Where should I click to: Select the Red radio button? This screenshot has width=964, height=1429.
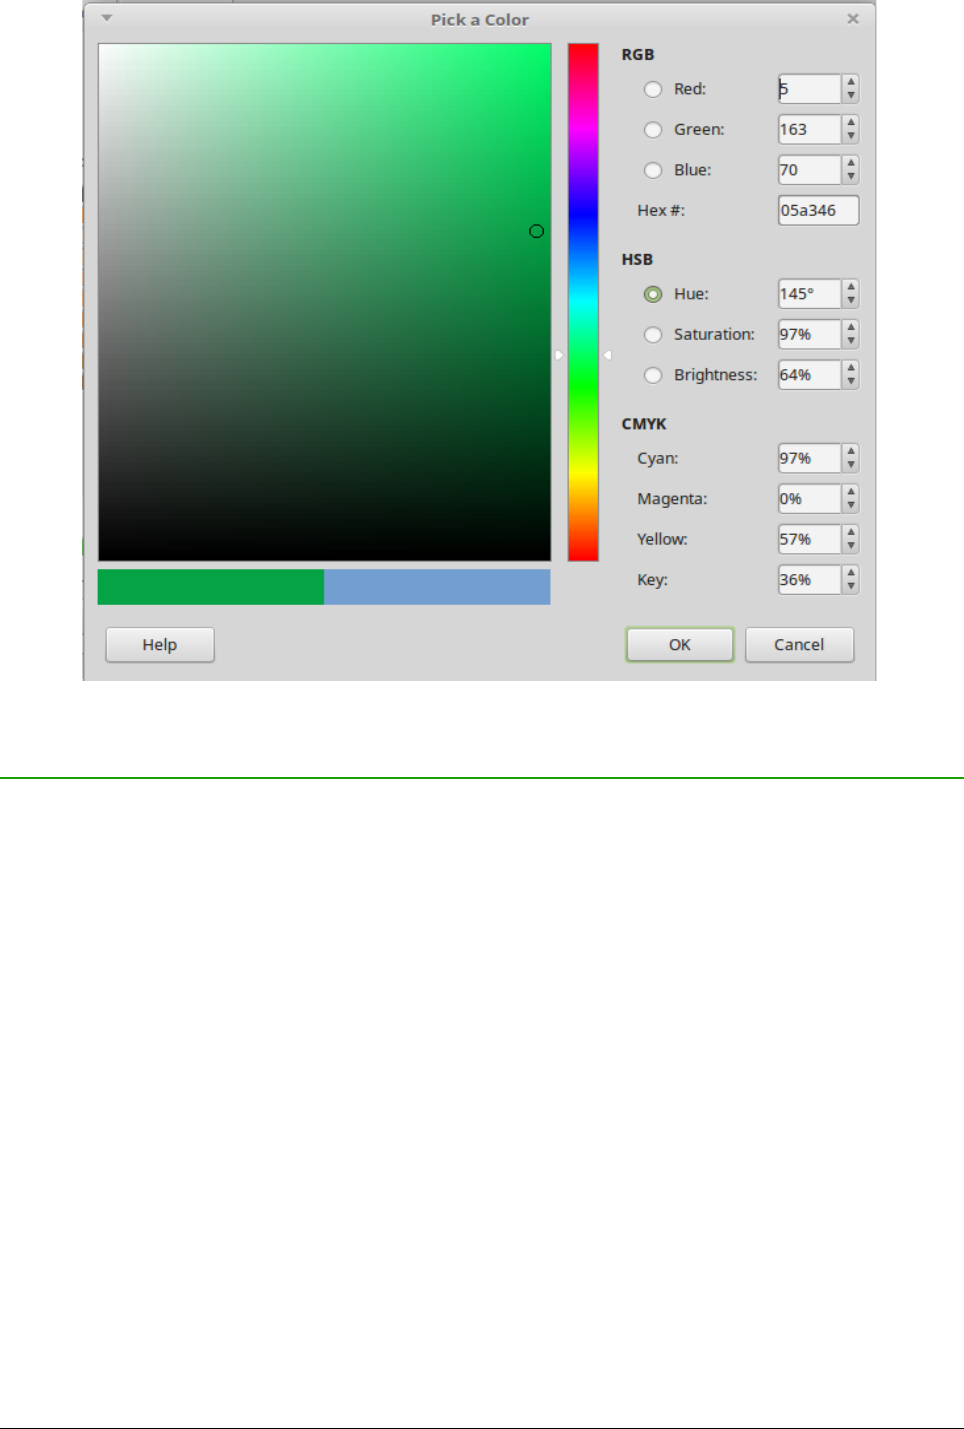[653, 89]
